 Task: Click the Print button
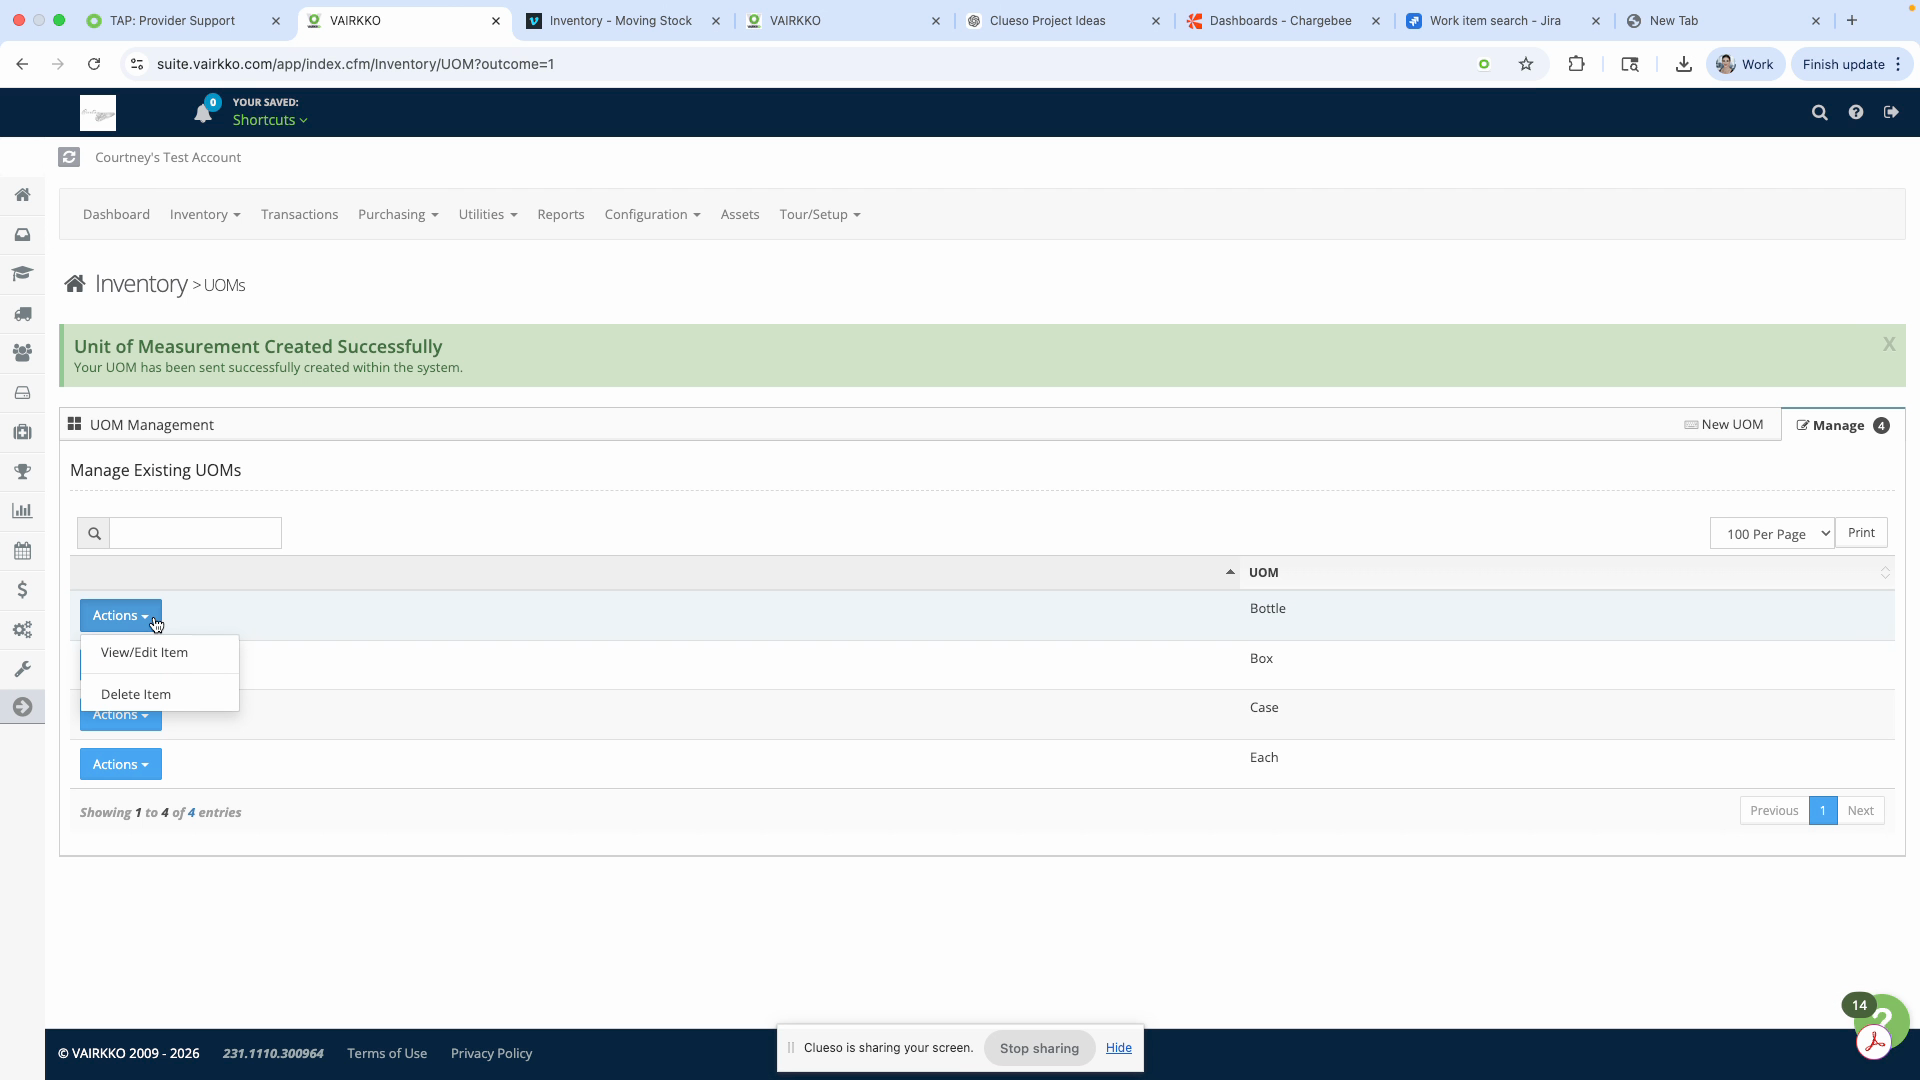coord(1861,532)
